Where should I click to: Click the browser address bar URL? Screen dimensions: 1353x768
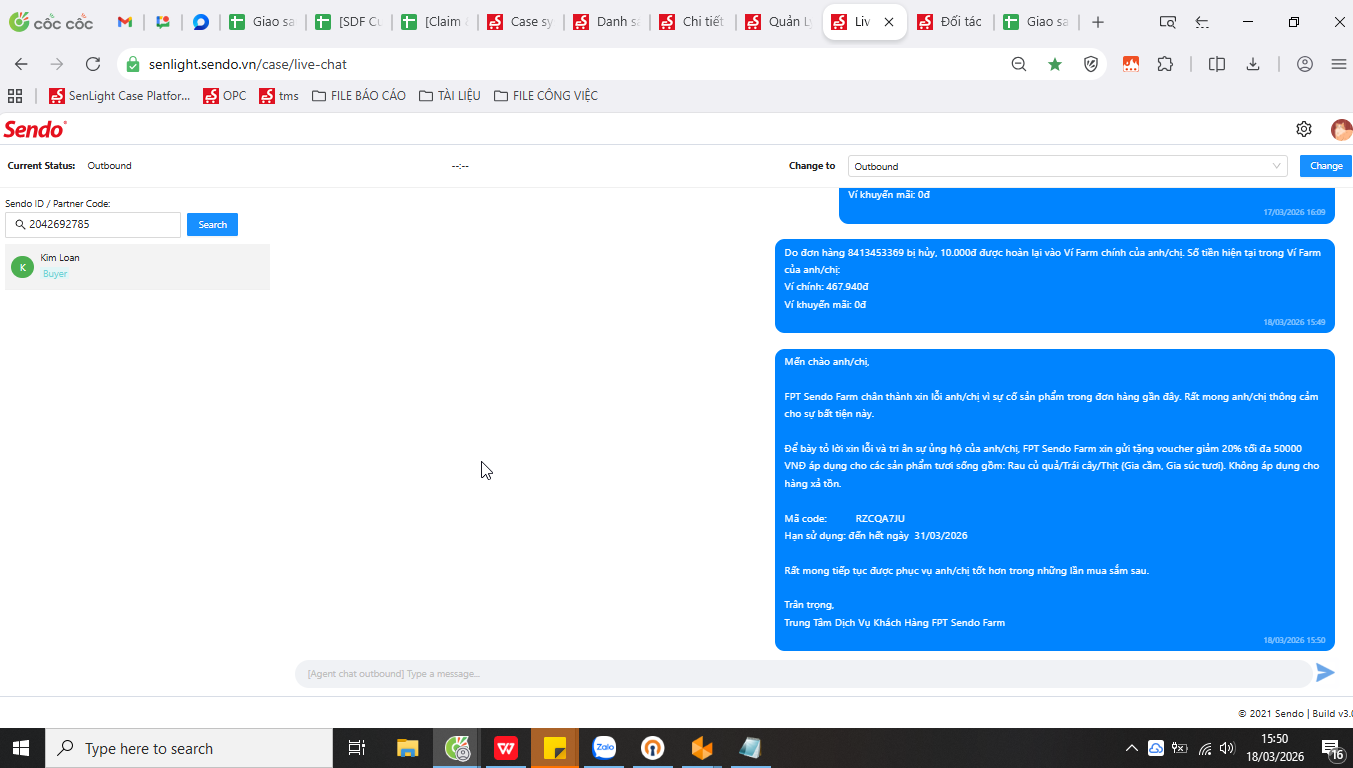click(248, 64)
